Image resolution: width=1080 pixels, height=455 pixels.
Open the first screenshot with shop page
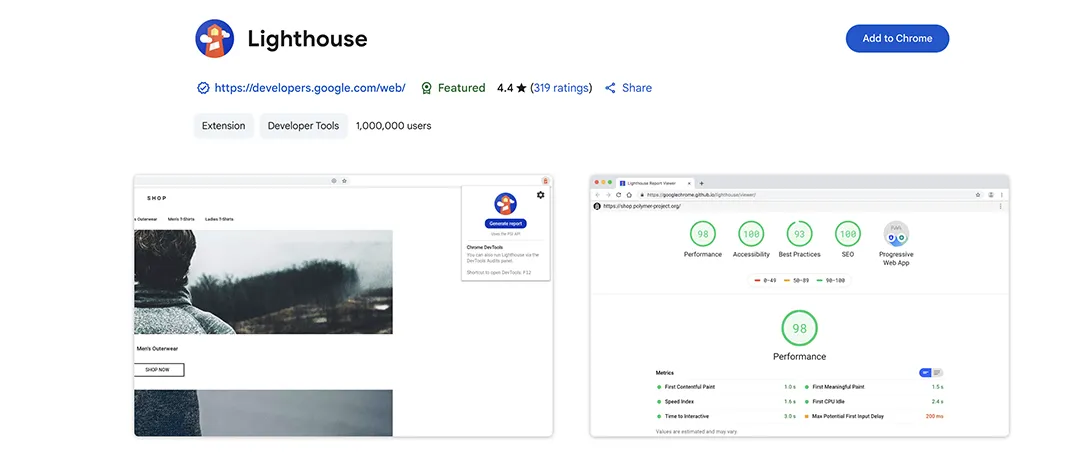tap(343, 305)
